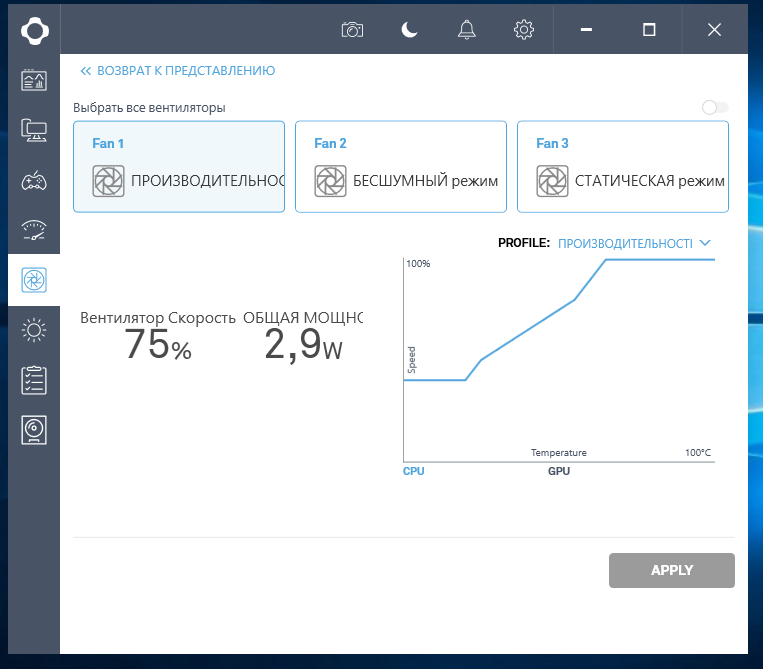Select GPU as temperature source
This screenshot has width=763, height=669.
(558, 471)
